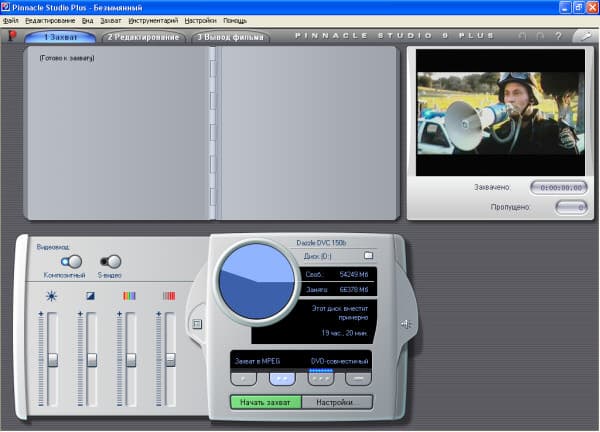The height and width of the screenshot is (432, 600).
Task: Toggle the audio panel flap icon
Action: pyautogui.click(x=406, y=324)
